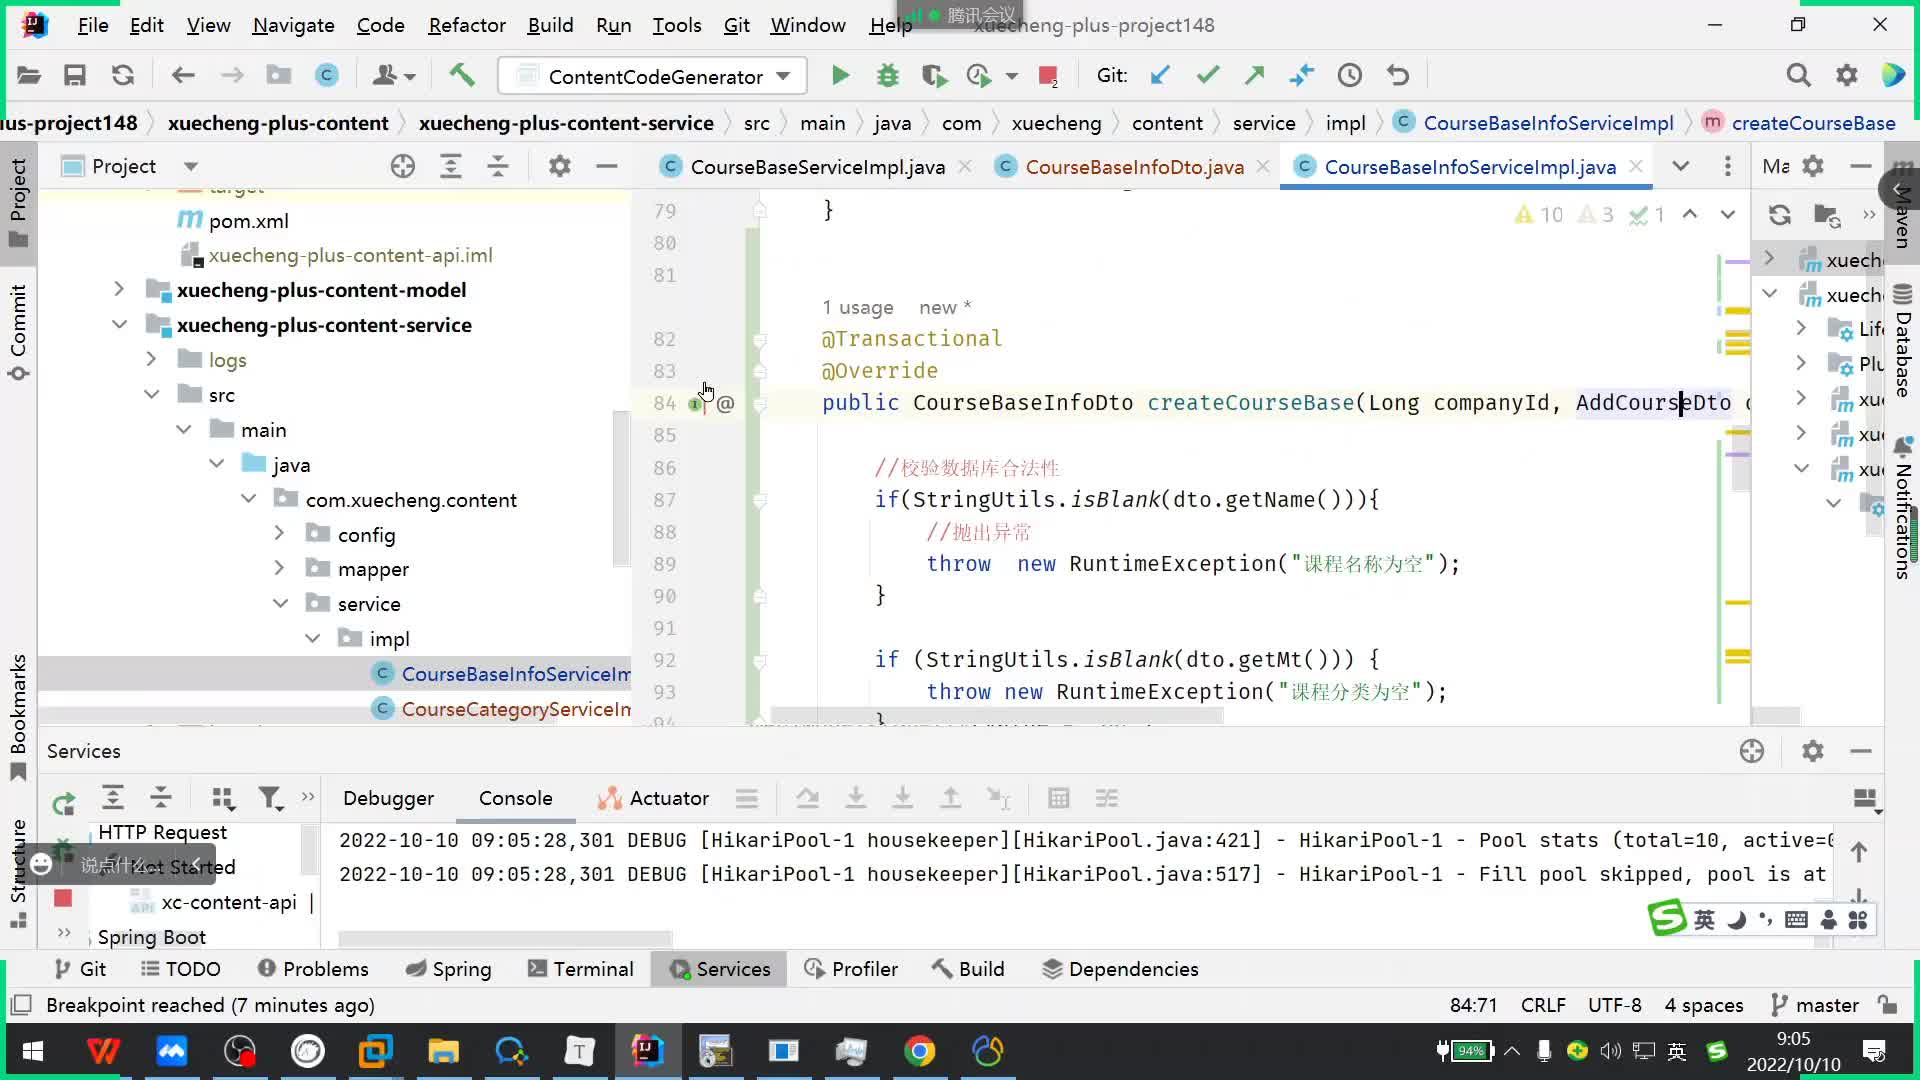The height and width of the screenshot is (1080, 1920).
Task: Open Windows Start menu
Action: coord(32,1051)
